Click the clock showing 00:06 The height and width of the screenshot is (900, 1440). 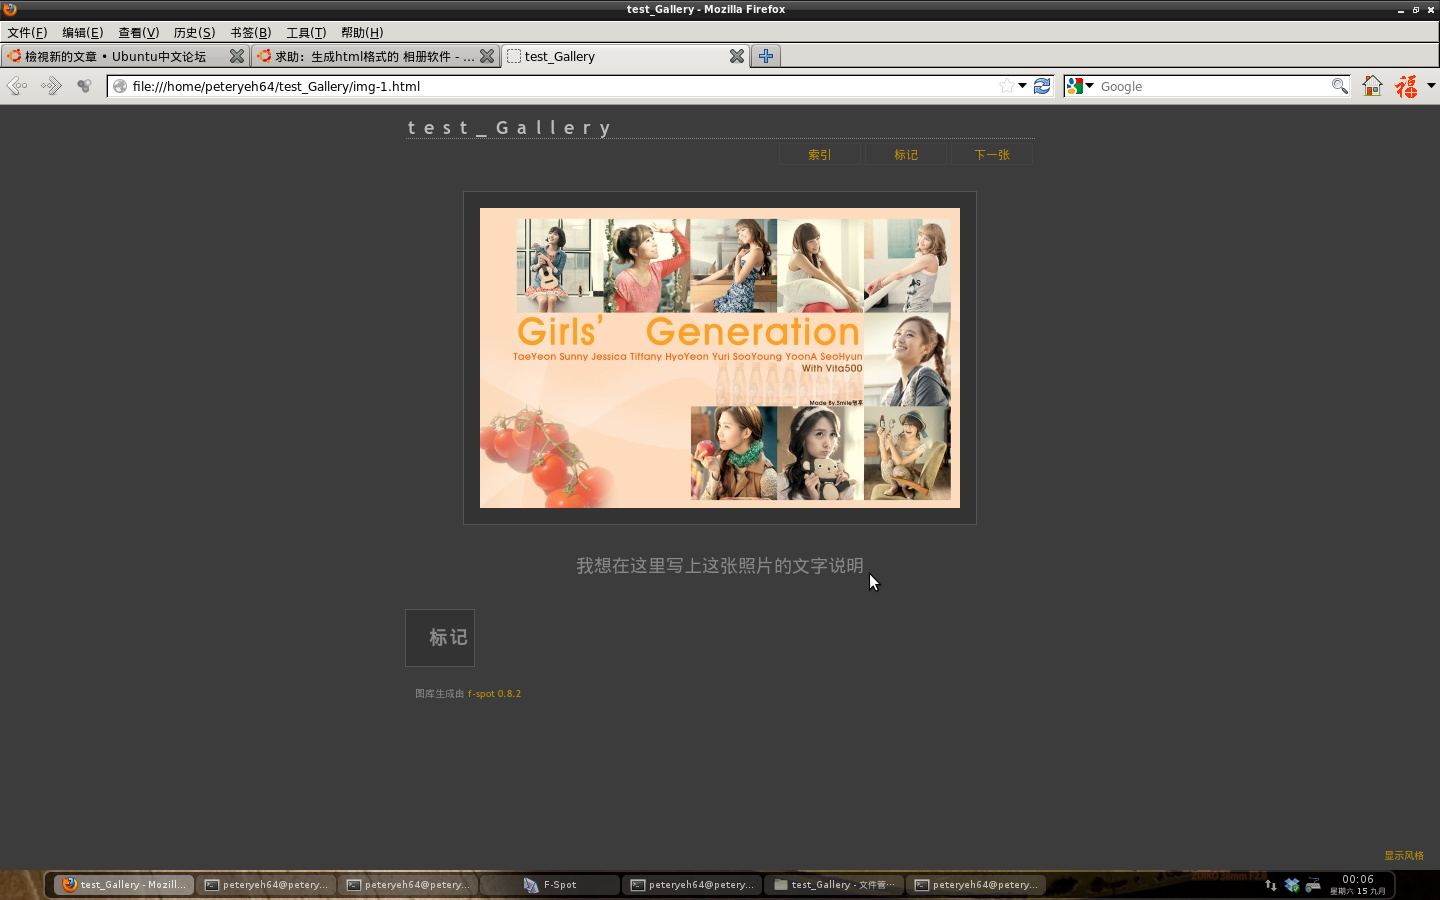1358,884
